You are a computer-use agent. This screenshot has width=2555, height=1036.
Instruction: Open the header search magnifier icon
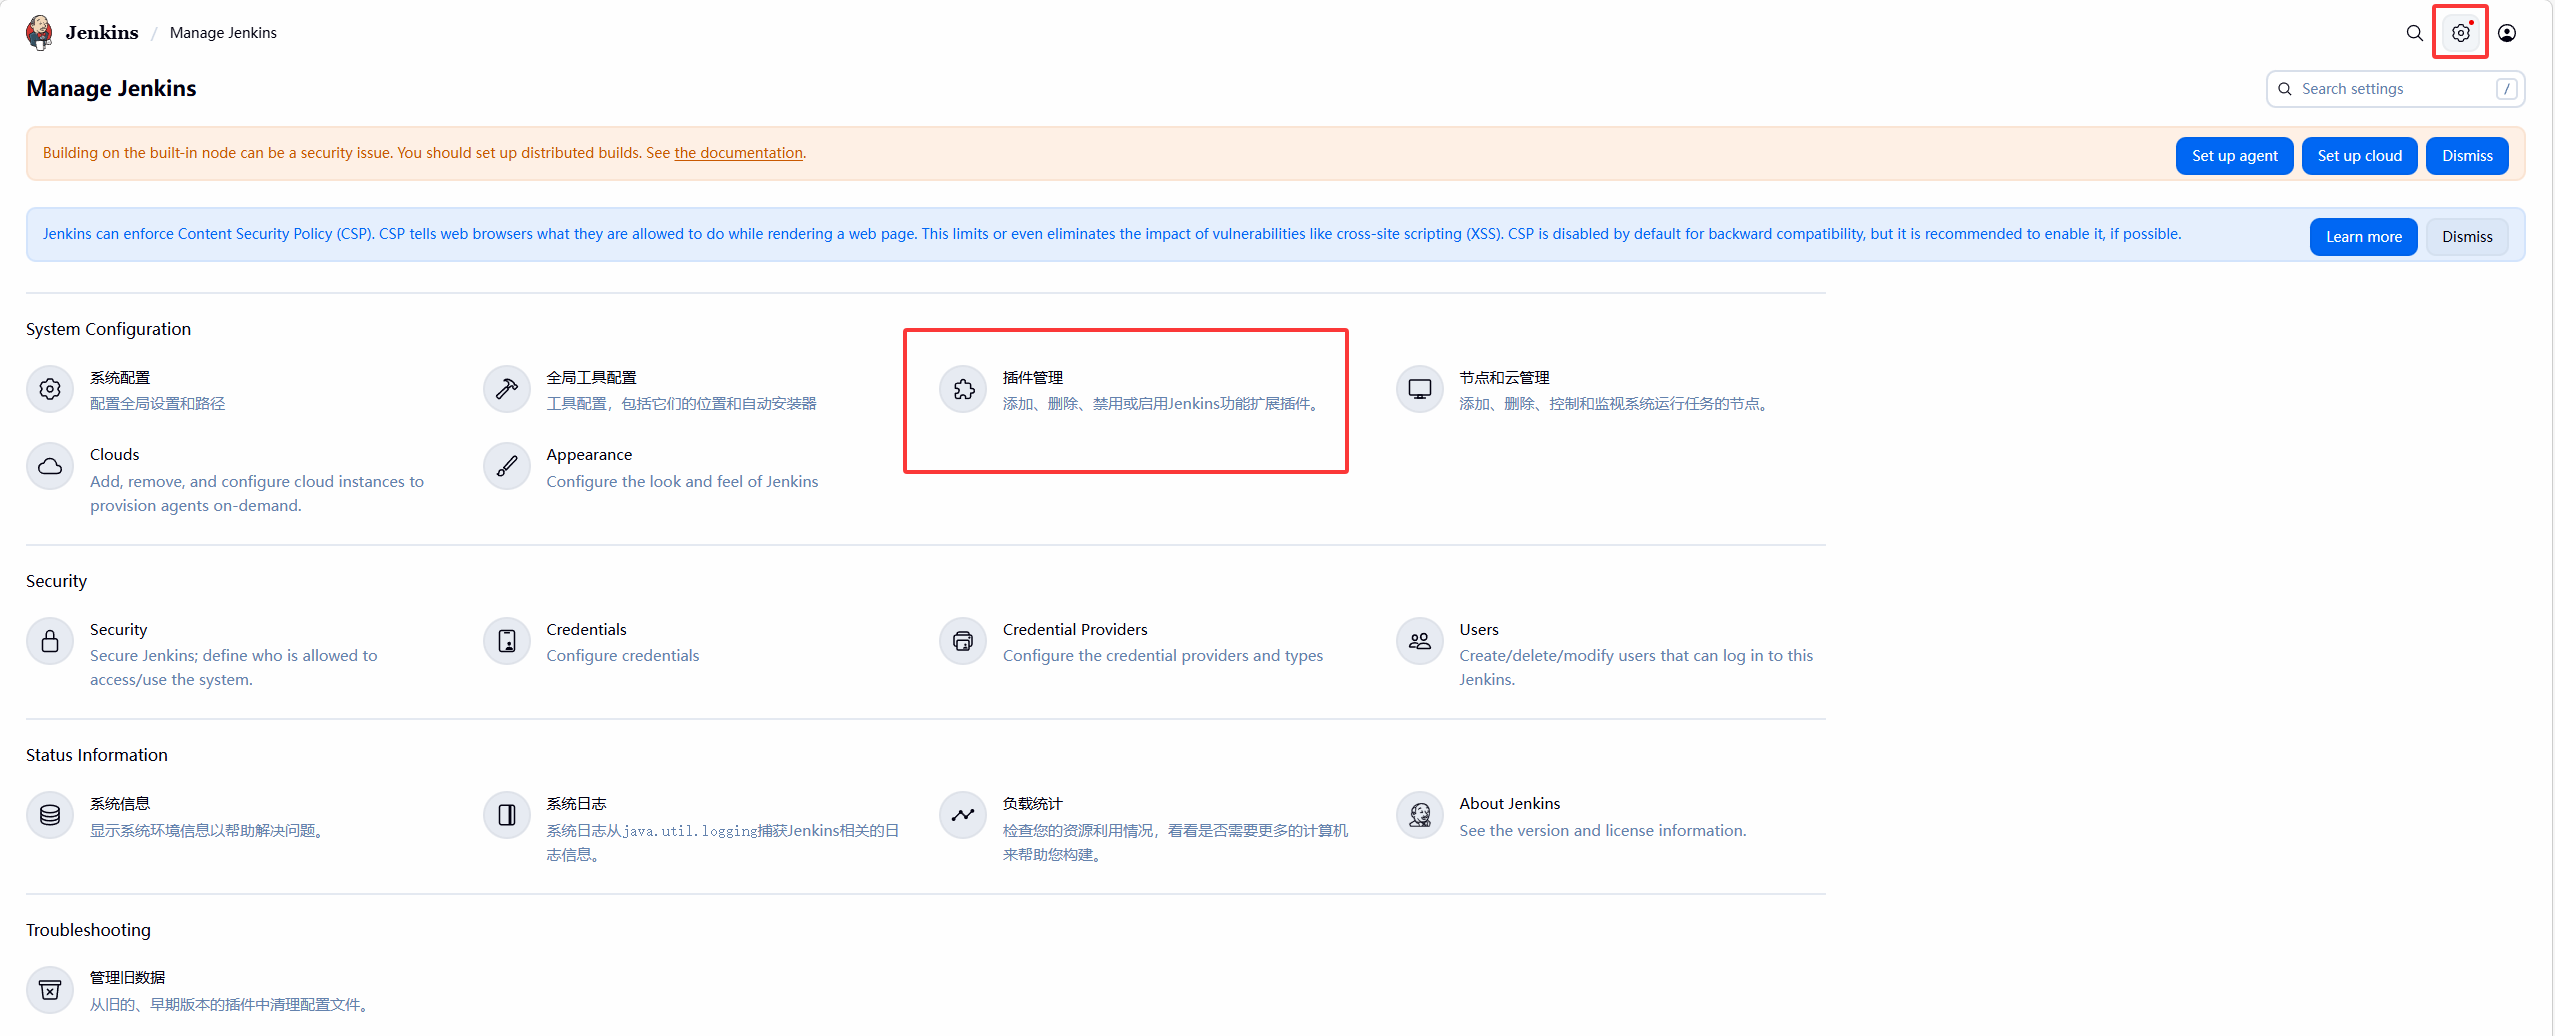point(2415,33)
